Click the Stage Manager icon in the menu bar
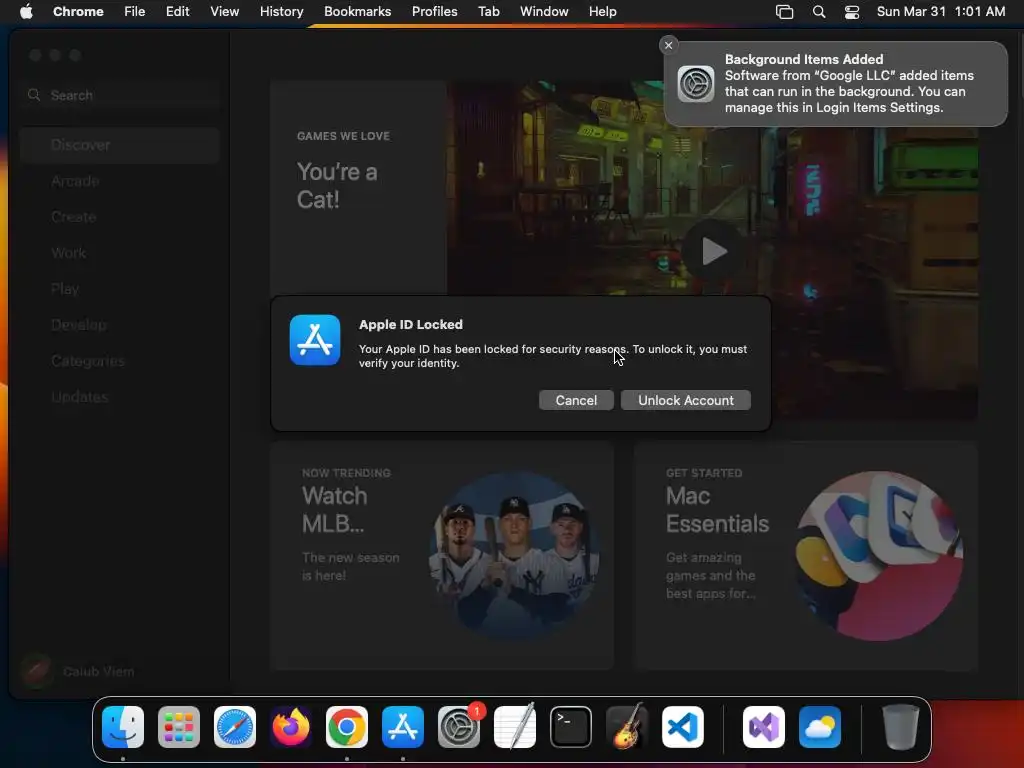The height and width of the screenshot is (768, 1024). tap(784, 12)
